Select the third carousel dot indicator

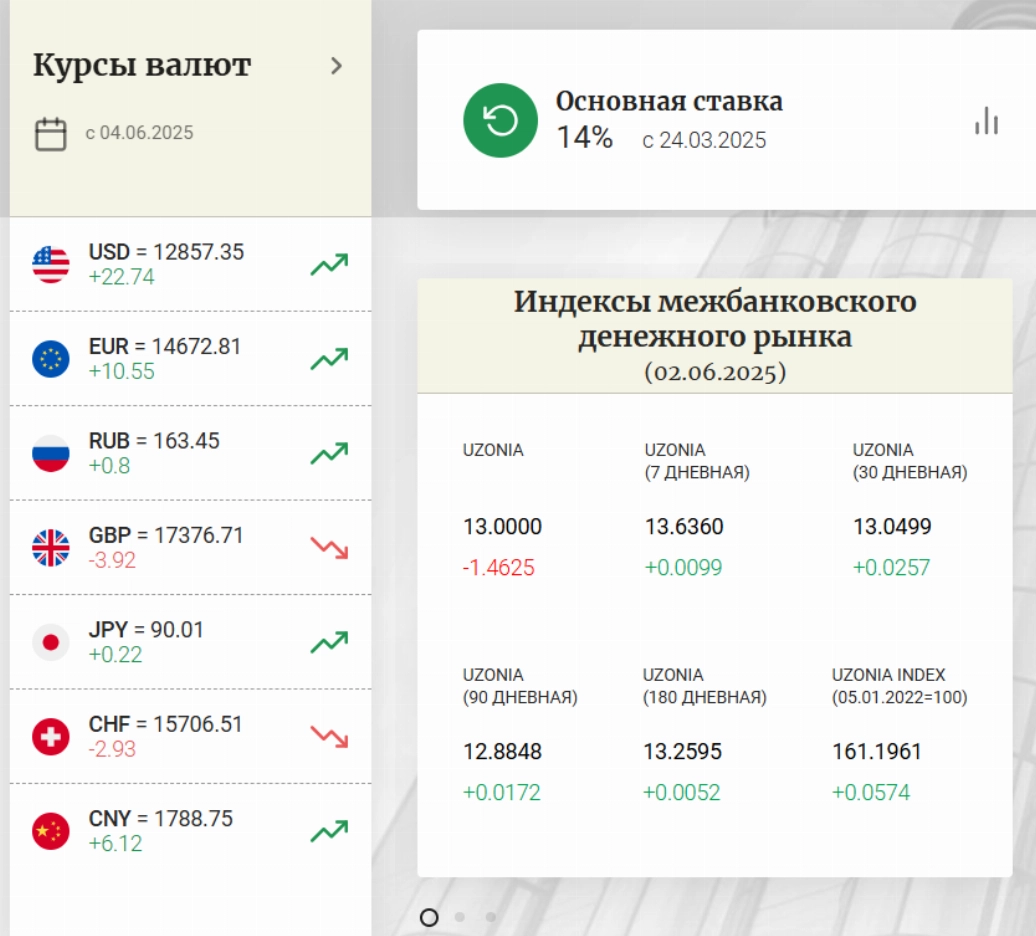(490, 917)
